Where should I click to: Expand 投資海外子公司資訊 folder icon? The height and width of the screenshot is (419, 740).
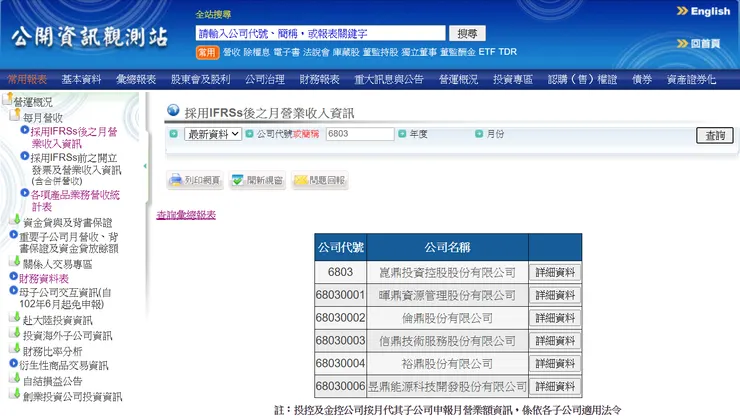(15, 333)
